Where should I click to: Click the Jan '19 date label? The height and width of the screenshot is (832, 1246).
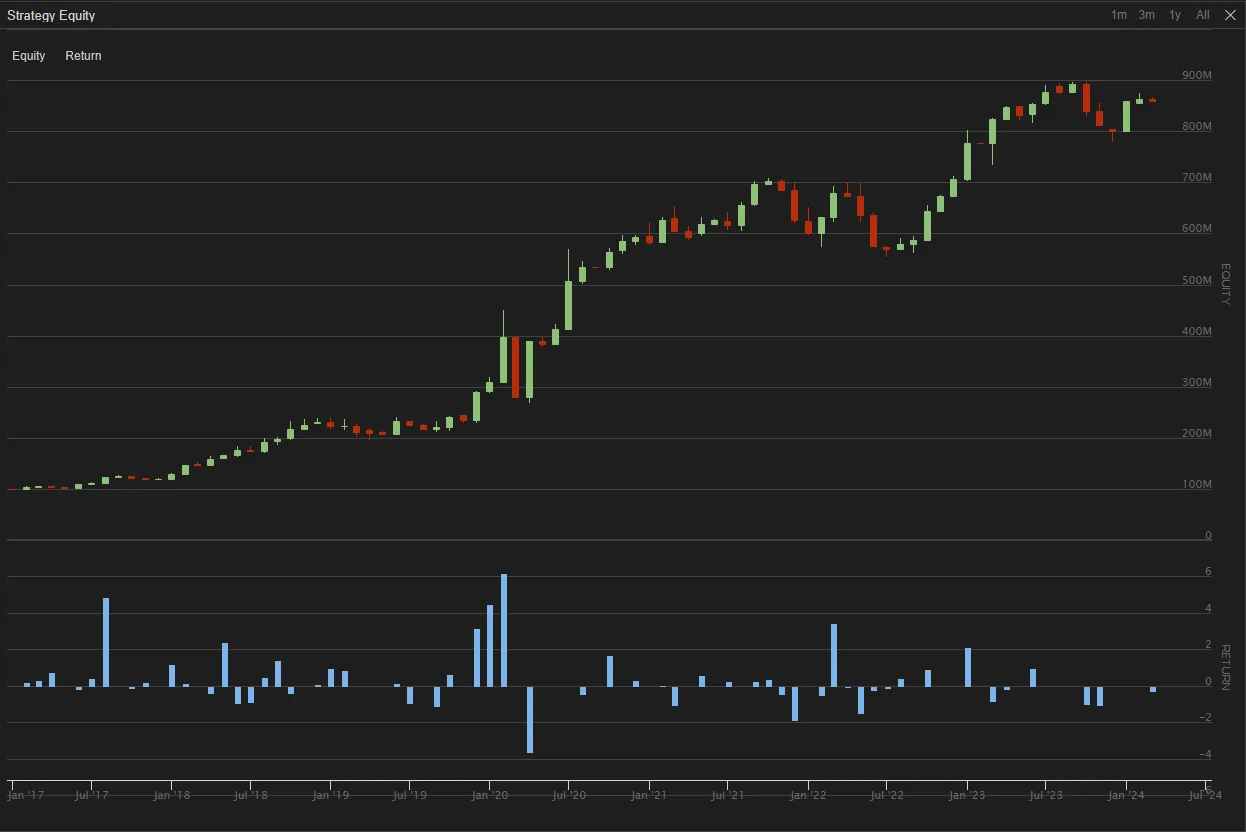click(x=330, y=796)
